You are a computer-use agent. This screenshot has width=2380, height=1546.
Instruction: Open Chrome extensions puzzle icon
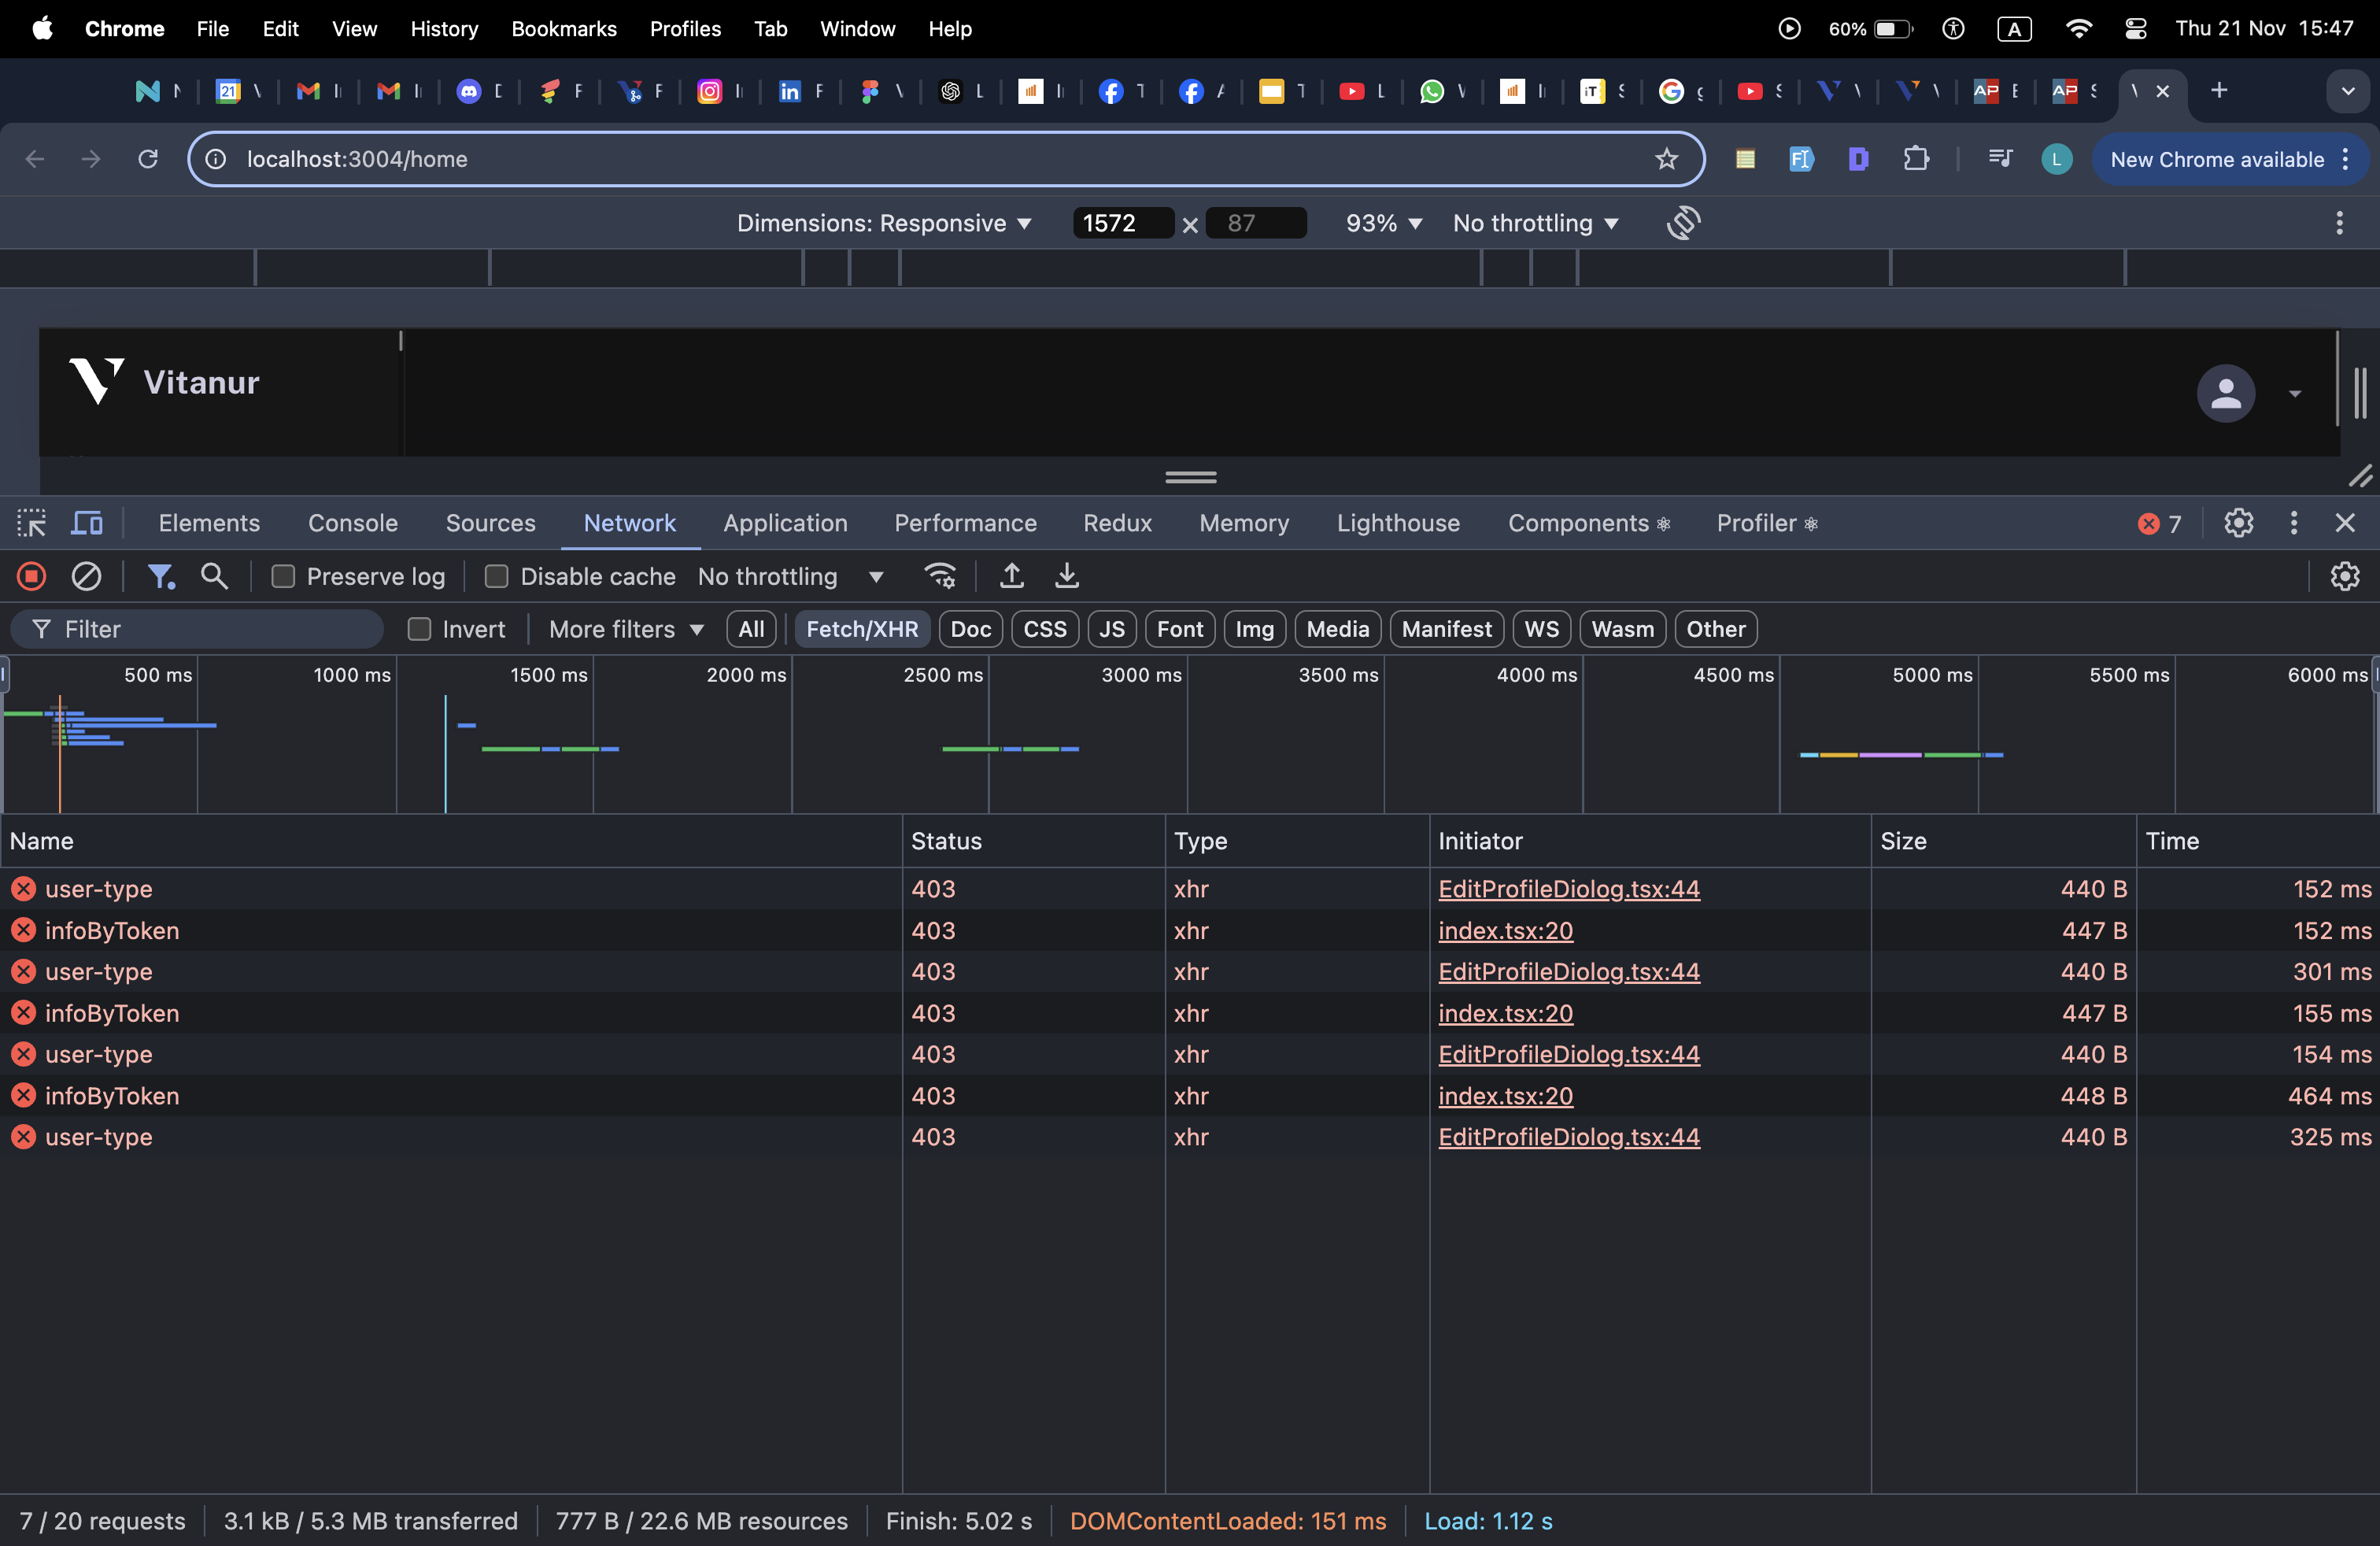click(1916, 159)
